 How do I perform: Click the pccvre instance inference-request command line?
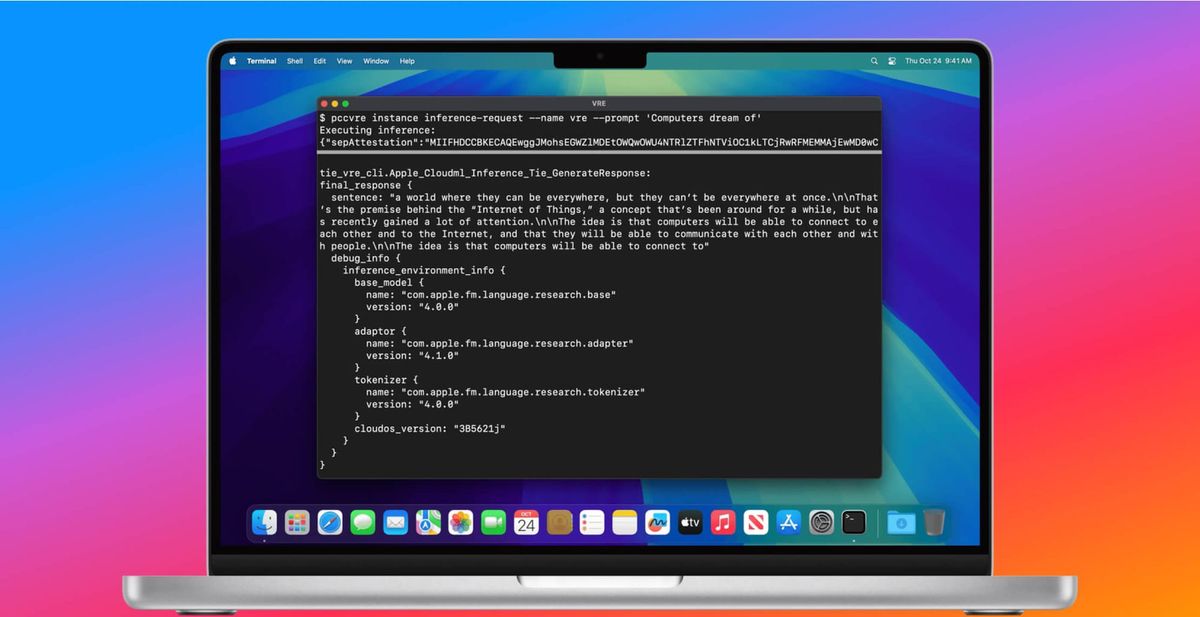pos(541,118)
